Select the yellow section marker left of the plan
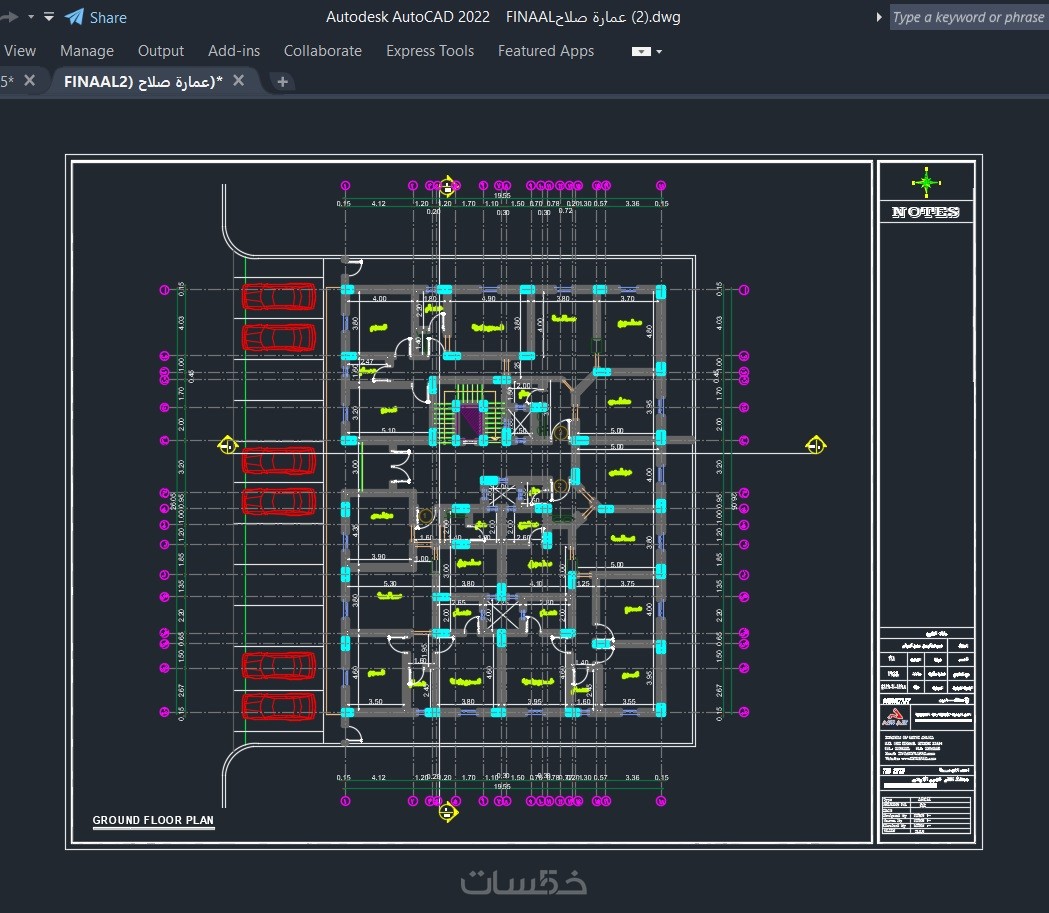The height and width of the screenshot is (913, 1049). tap(227, 444)
